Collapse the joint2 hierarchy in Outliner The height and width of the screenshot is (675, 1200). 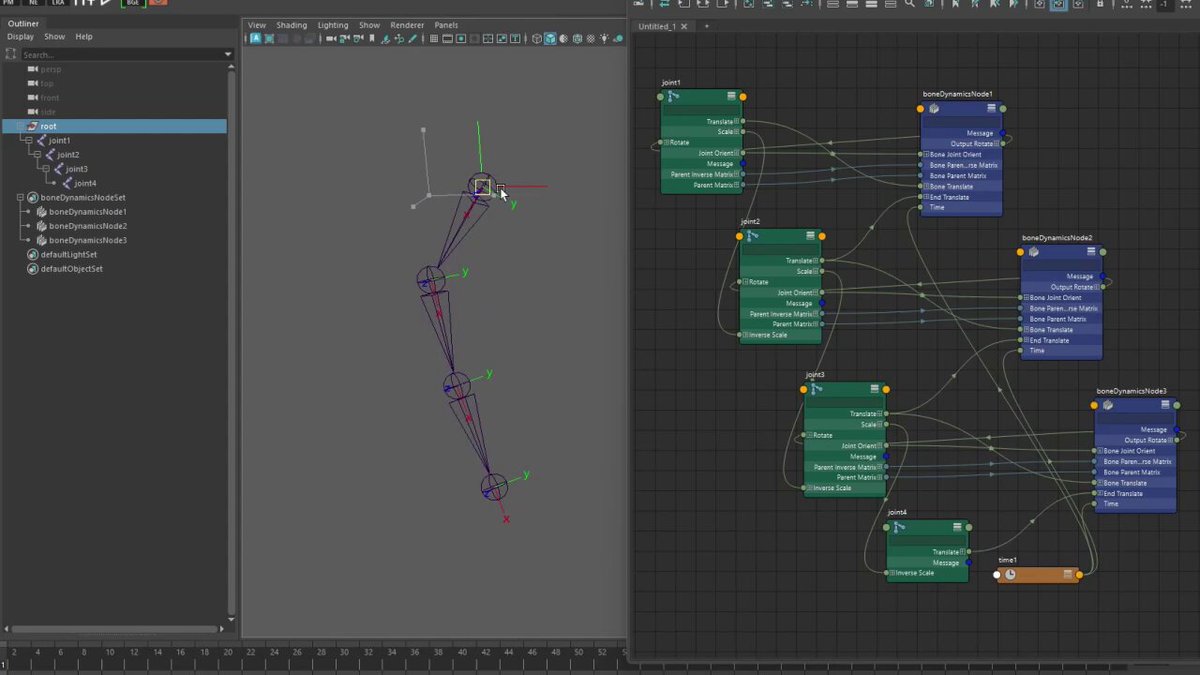tap(37, 155)
